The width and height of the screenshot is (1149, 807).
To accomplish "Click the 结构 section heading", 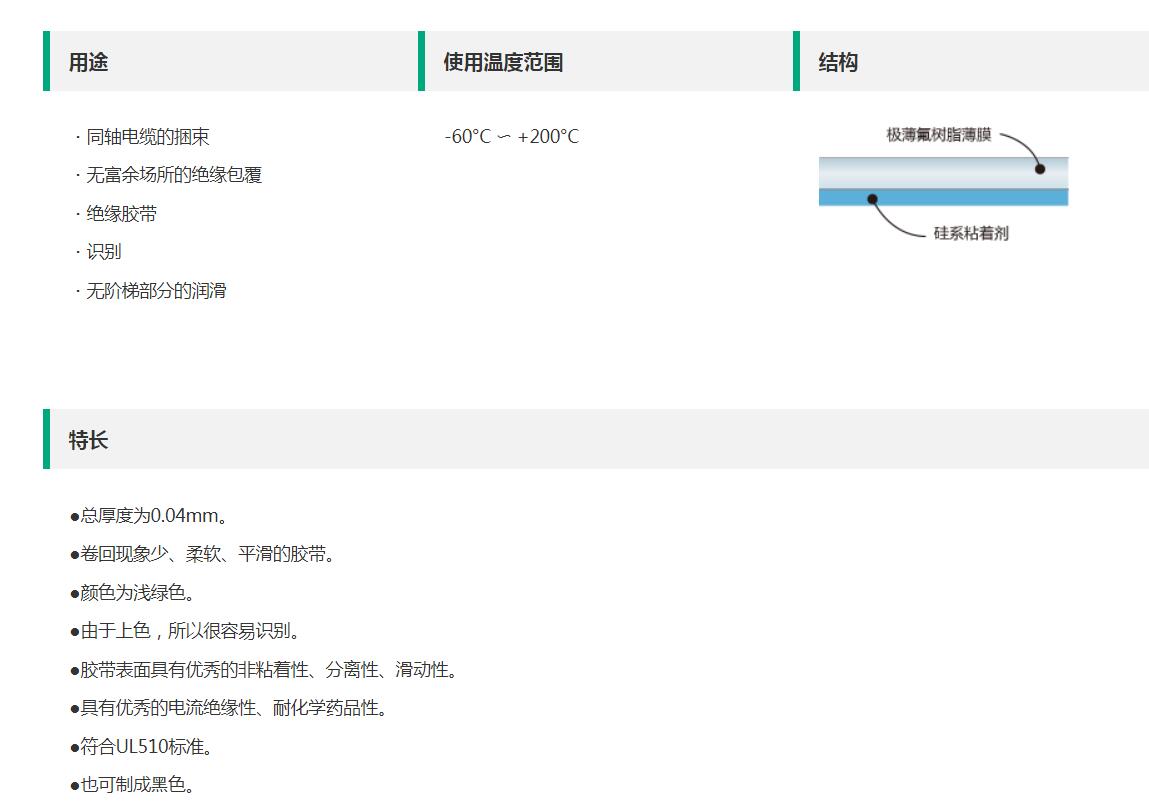I will [x=838, y=62].
